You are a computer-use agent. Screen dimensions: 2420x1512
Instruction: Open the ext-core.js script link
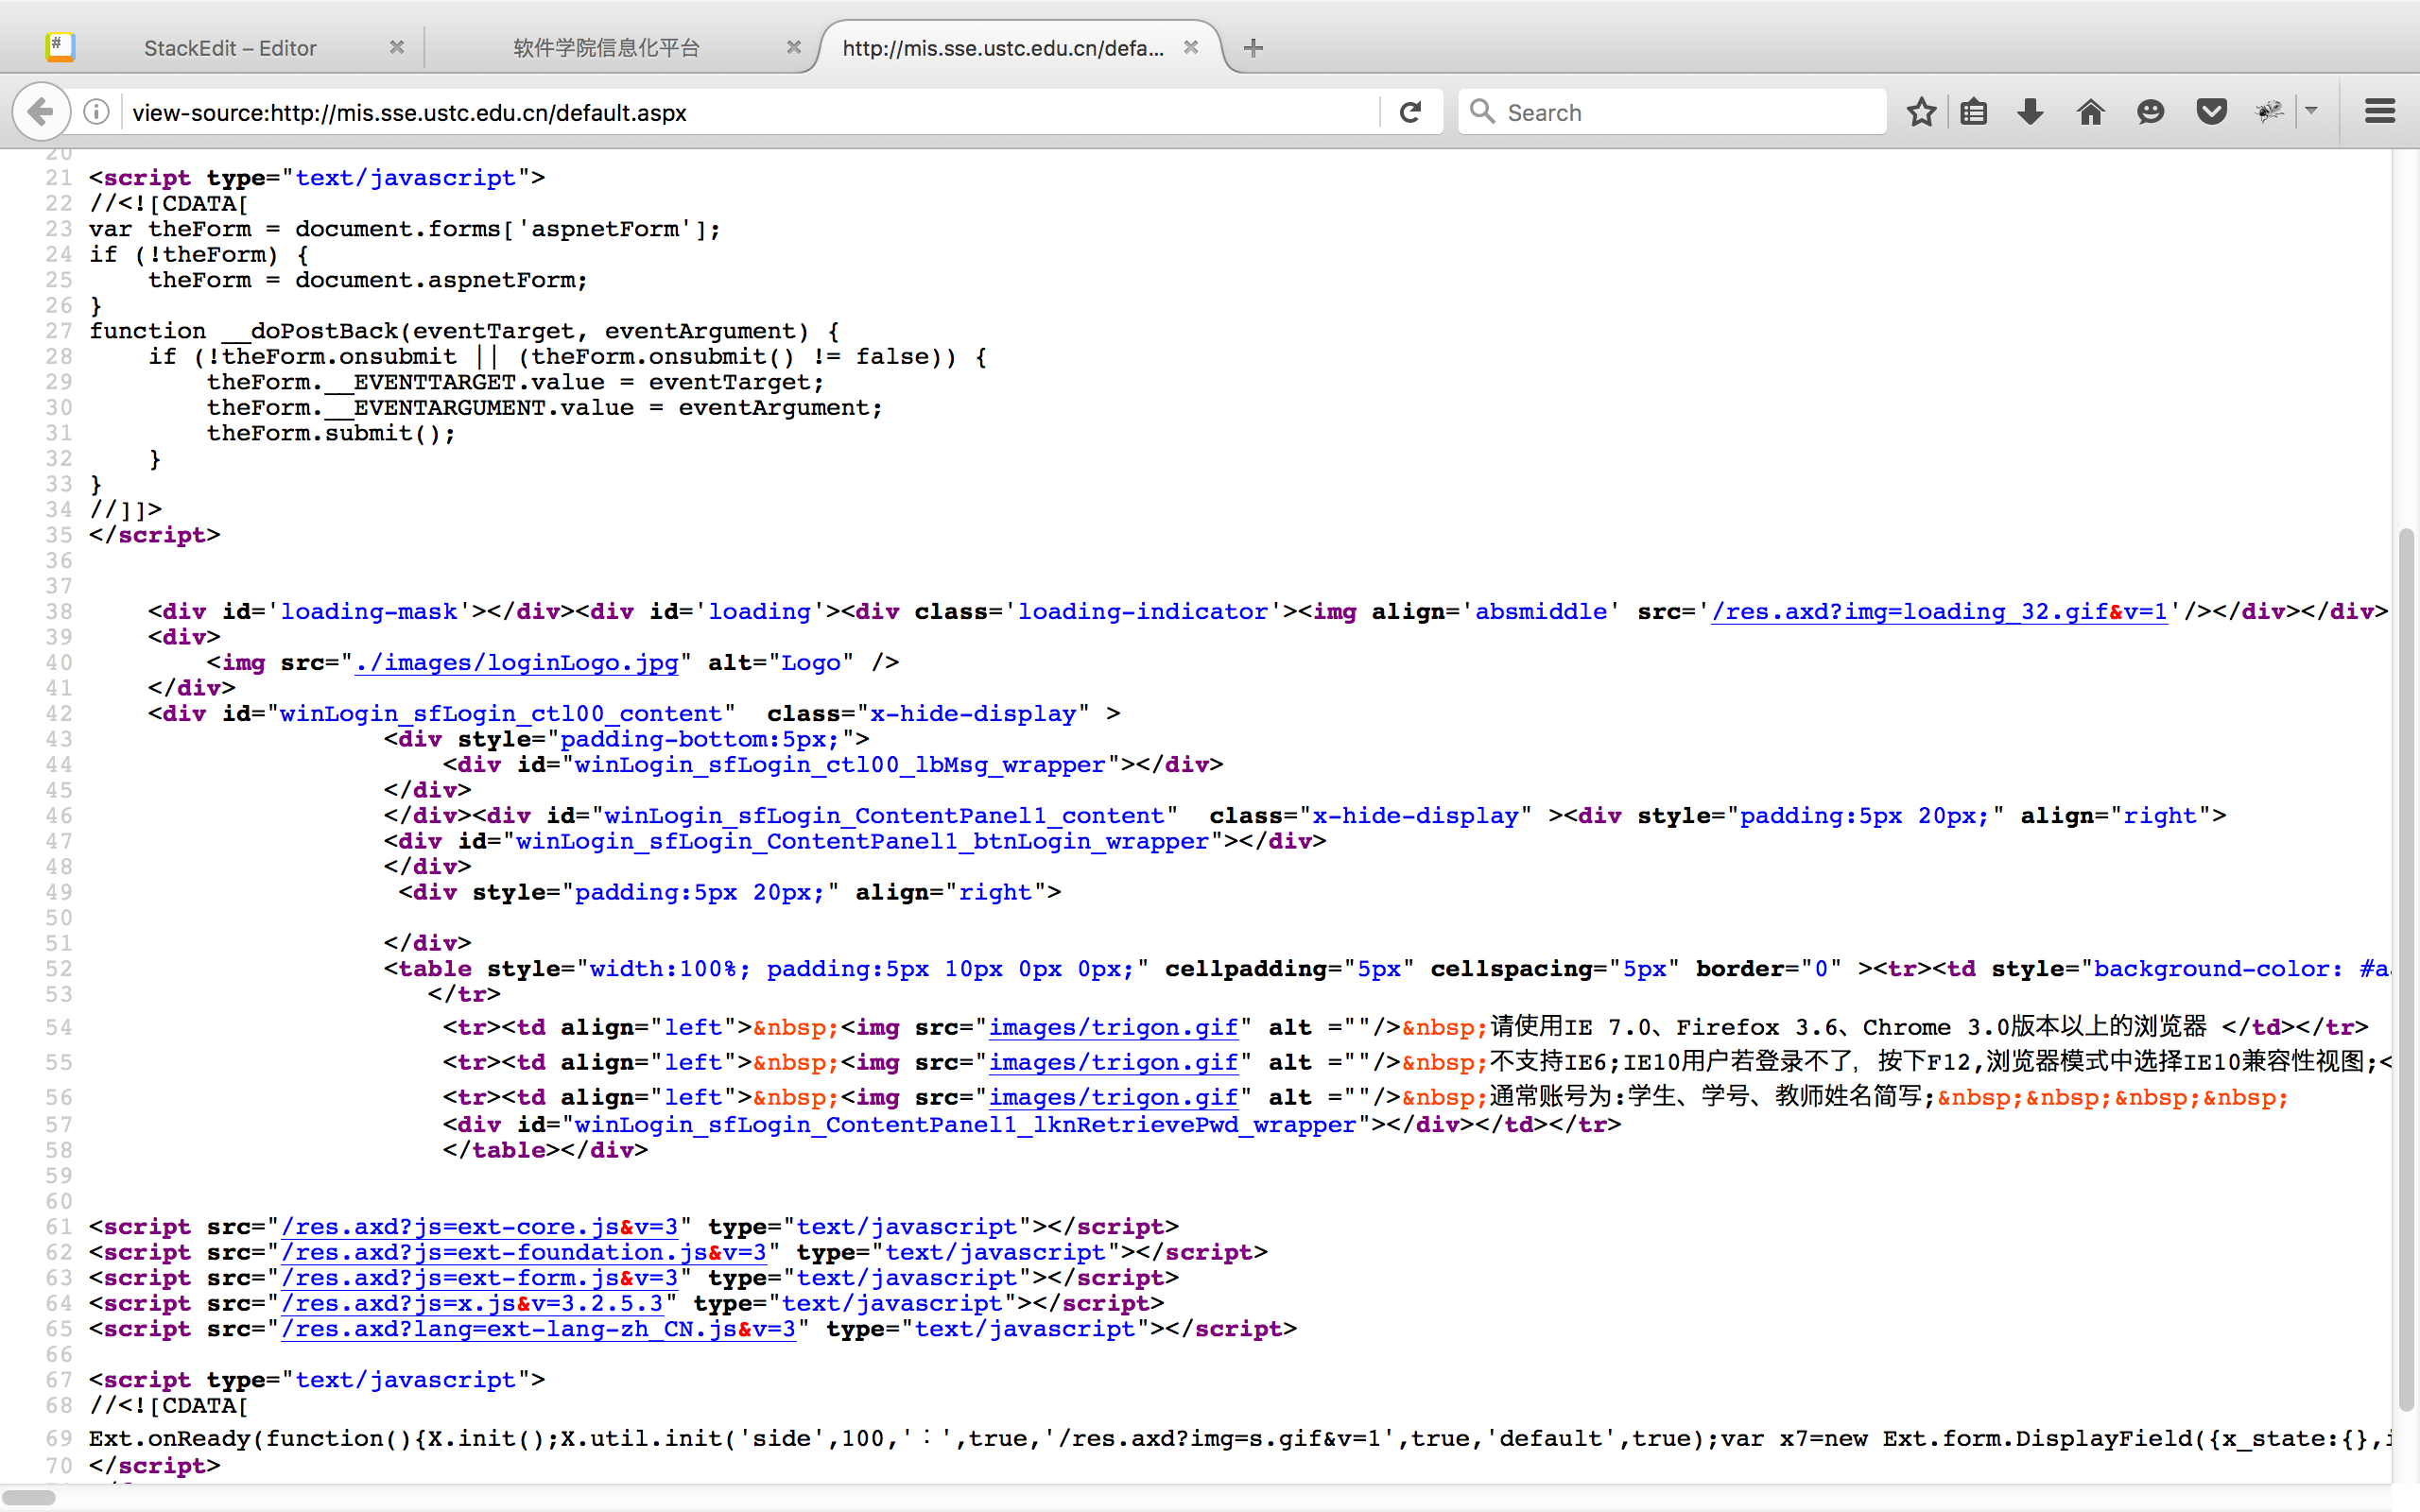(480, 1227)
